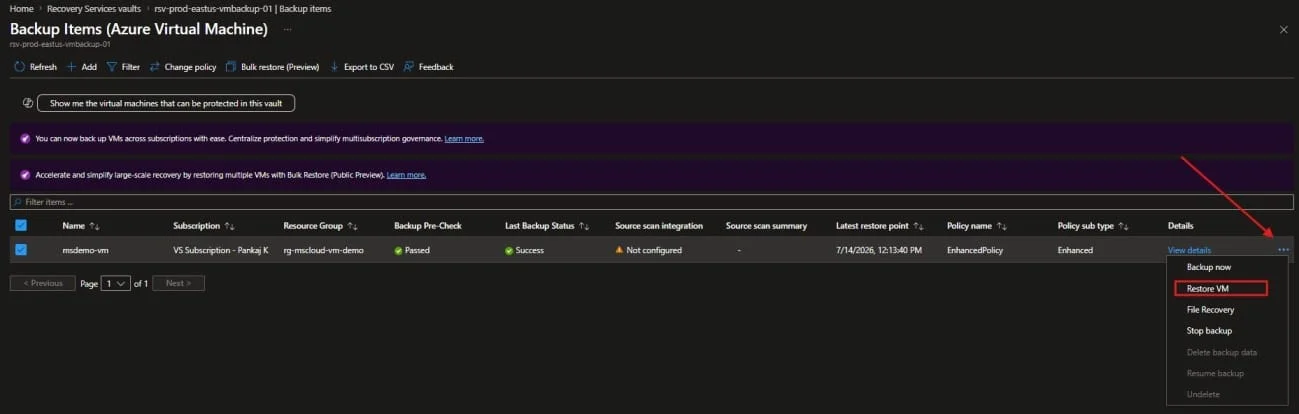Go to Home breadcrumb
This screenshot has height=414, width=1299.
tap(20, 8)
